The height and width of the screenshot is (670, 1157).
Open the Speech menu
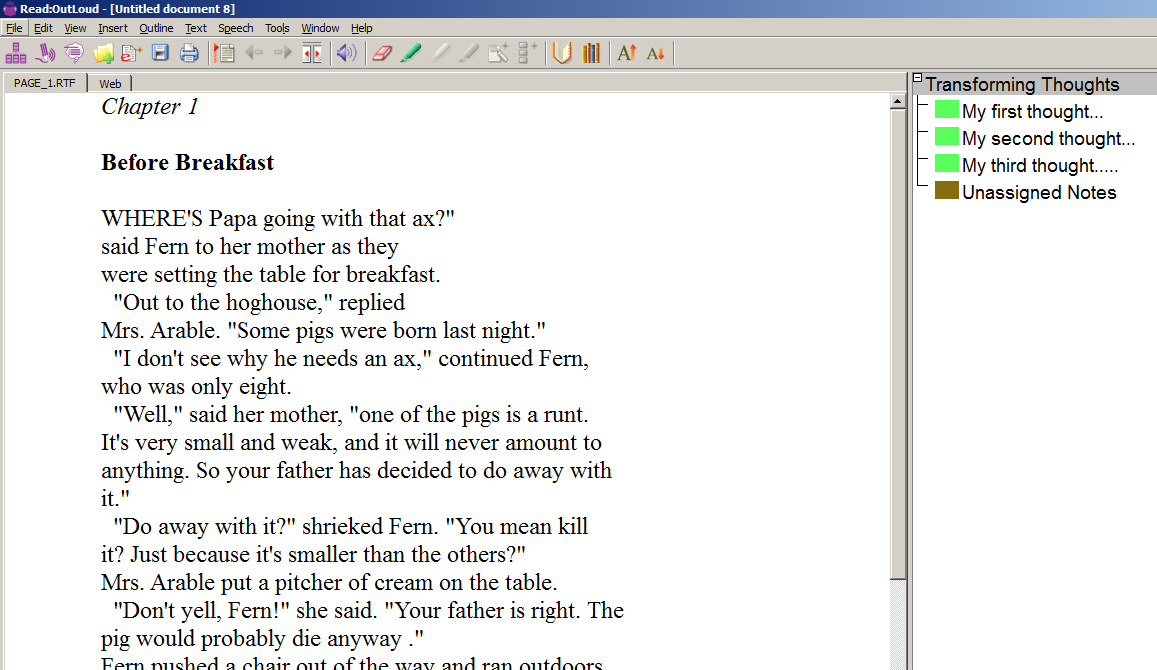click(x=235, y=28)
